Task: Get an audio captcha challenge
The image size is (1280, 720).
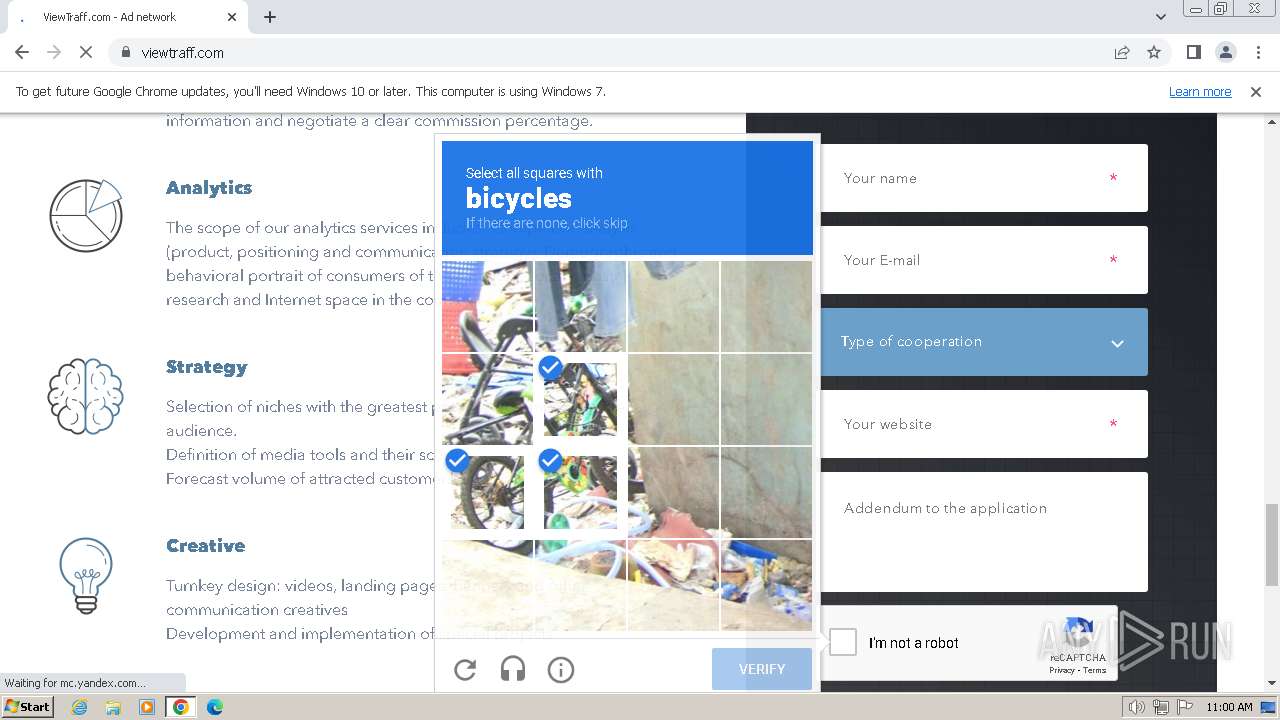Action: coord(513,670)
